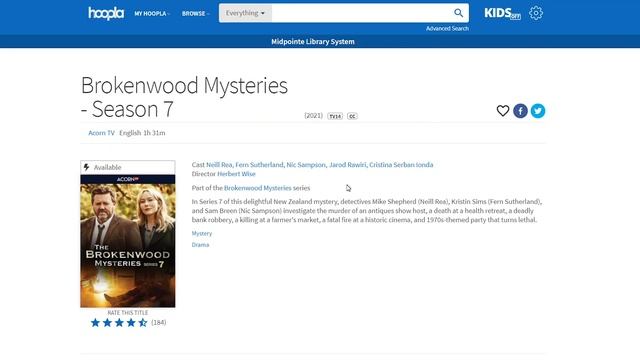The height and width of the screenshot is (360, 640).
Task: Switch to KIDS mode
Action: (x=502, y=13)
